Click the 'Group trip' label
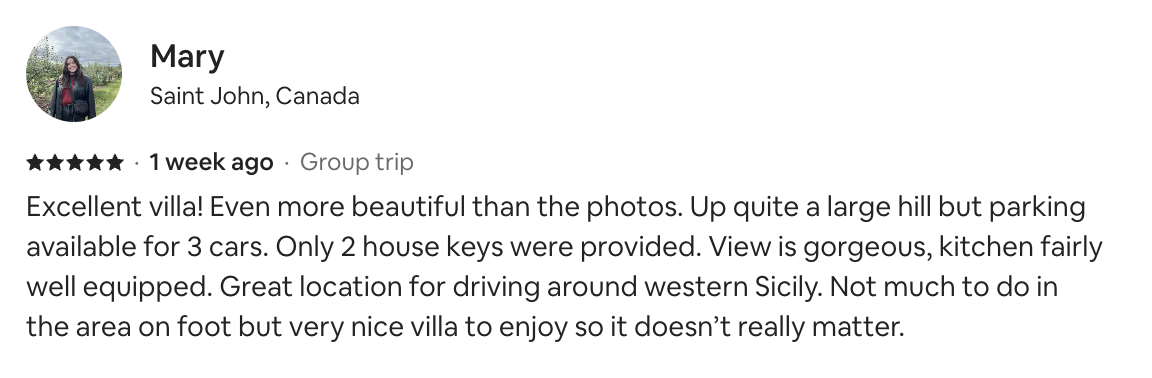The height and width of the screenshot is (378, 1152). point(356,163)
